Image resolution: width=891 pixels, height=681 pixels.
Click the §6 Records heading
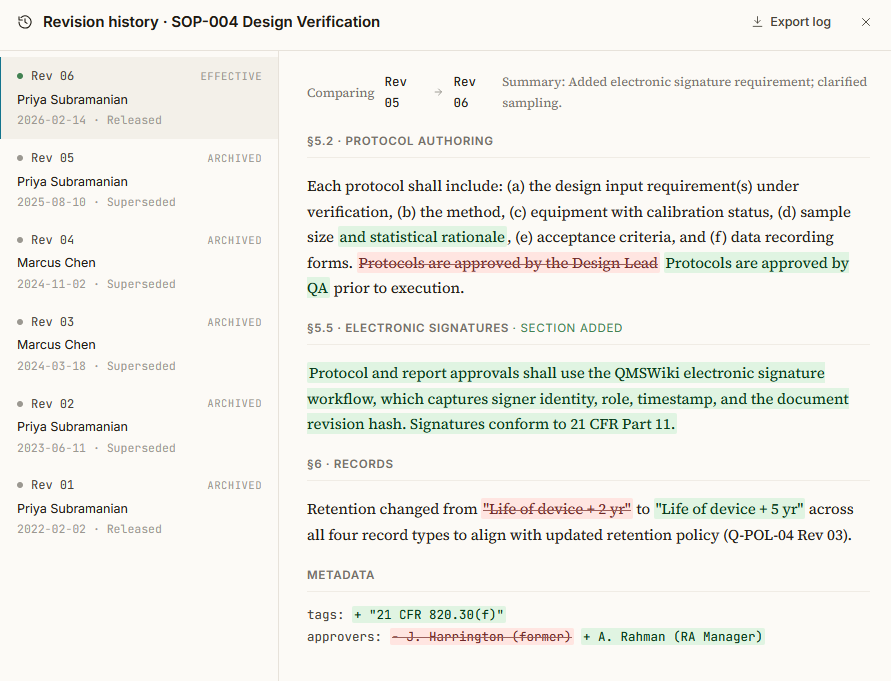(x=350, y=464)
